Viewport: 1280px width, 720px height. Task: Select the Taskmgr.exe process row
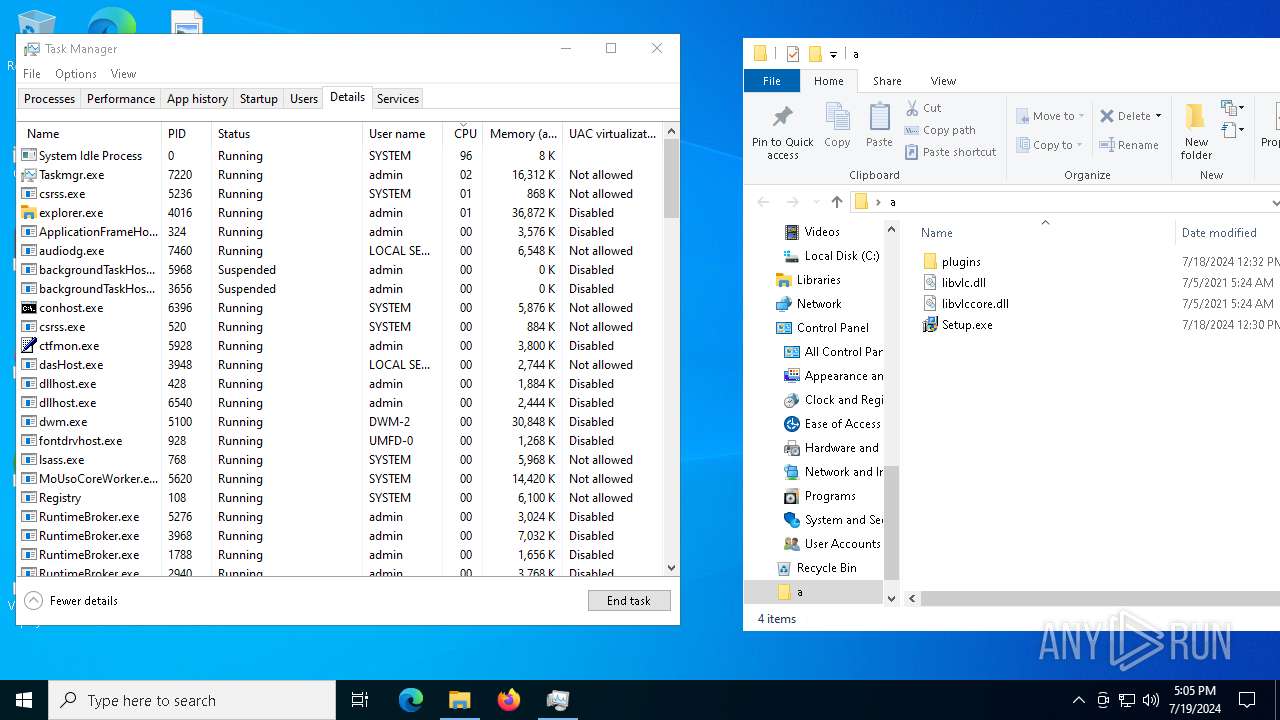(x=340, y=175)
